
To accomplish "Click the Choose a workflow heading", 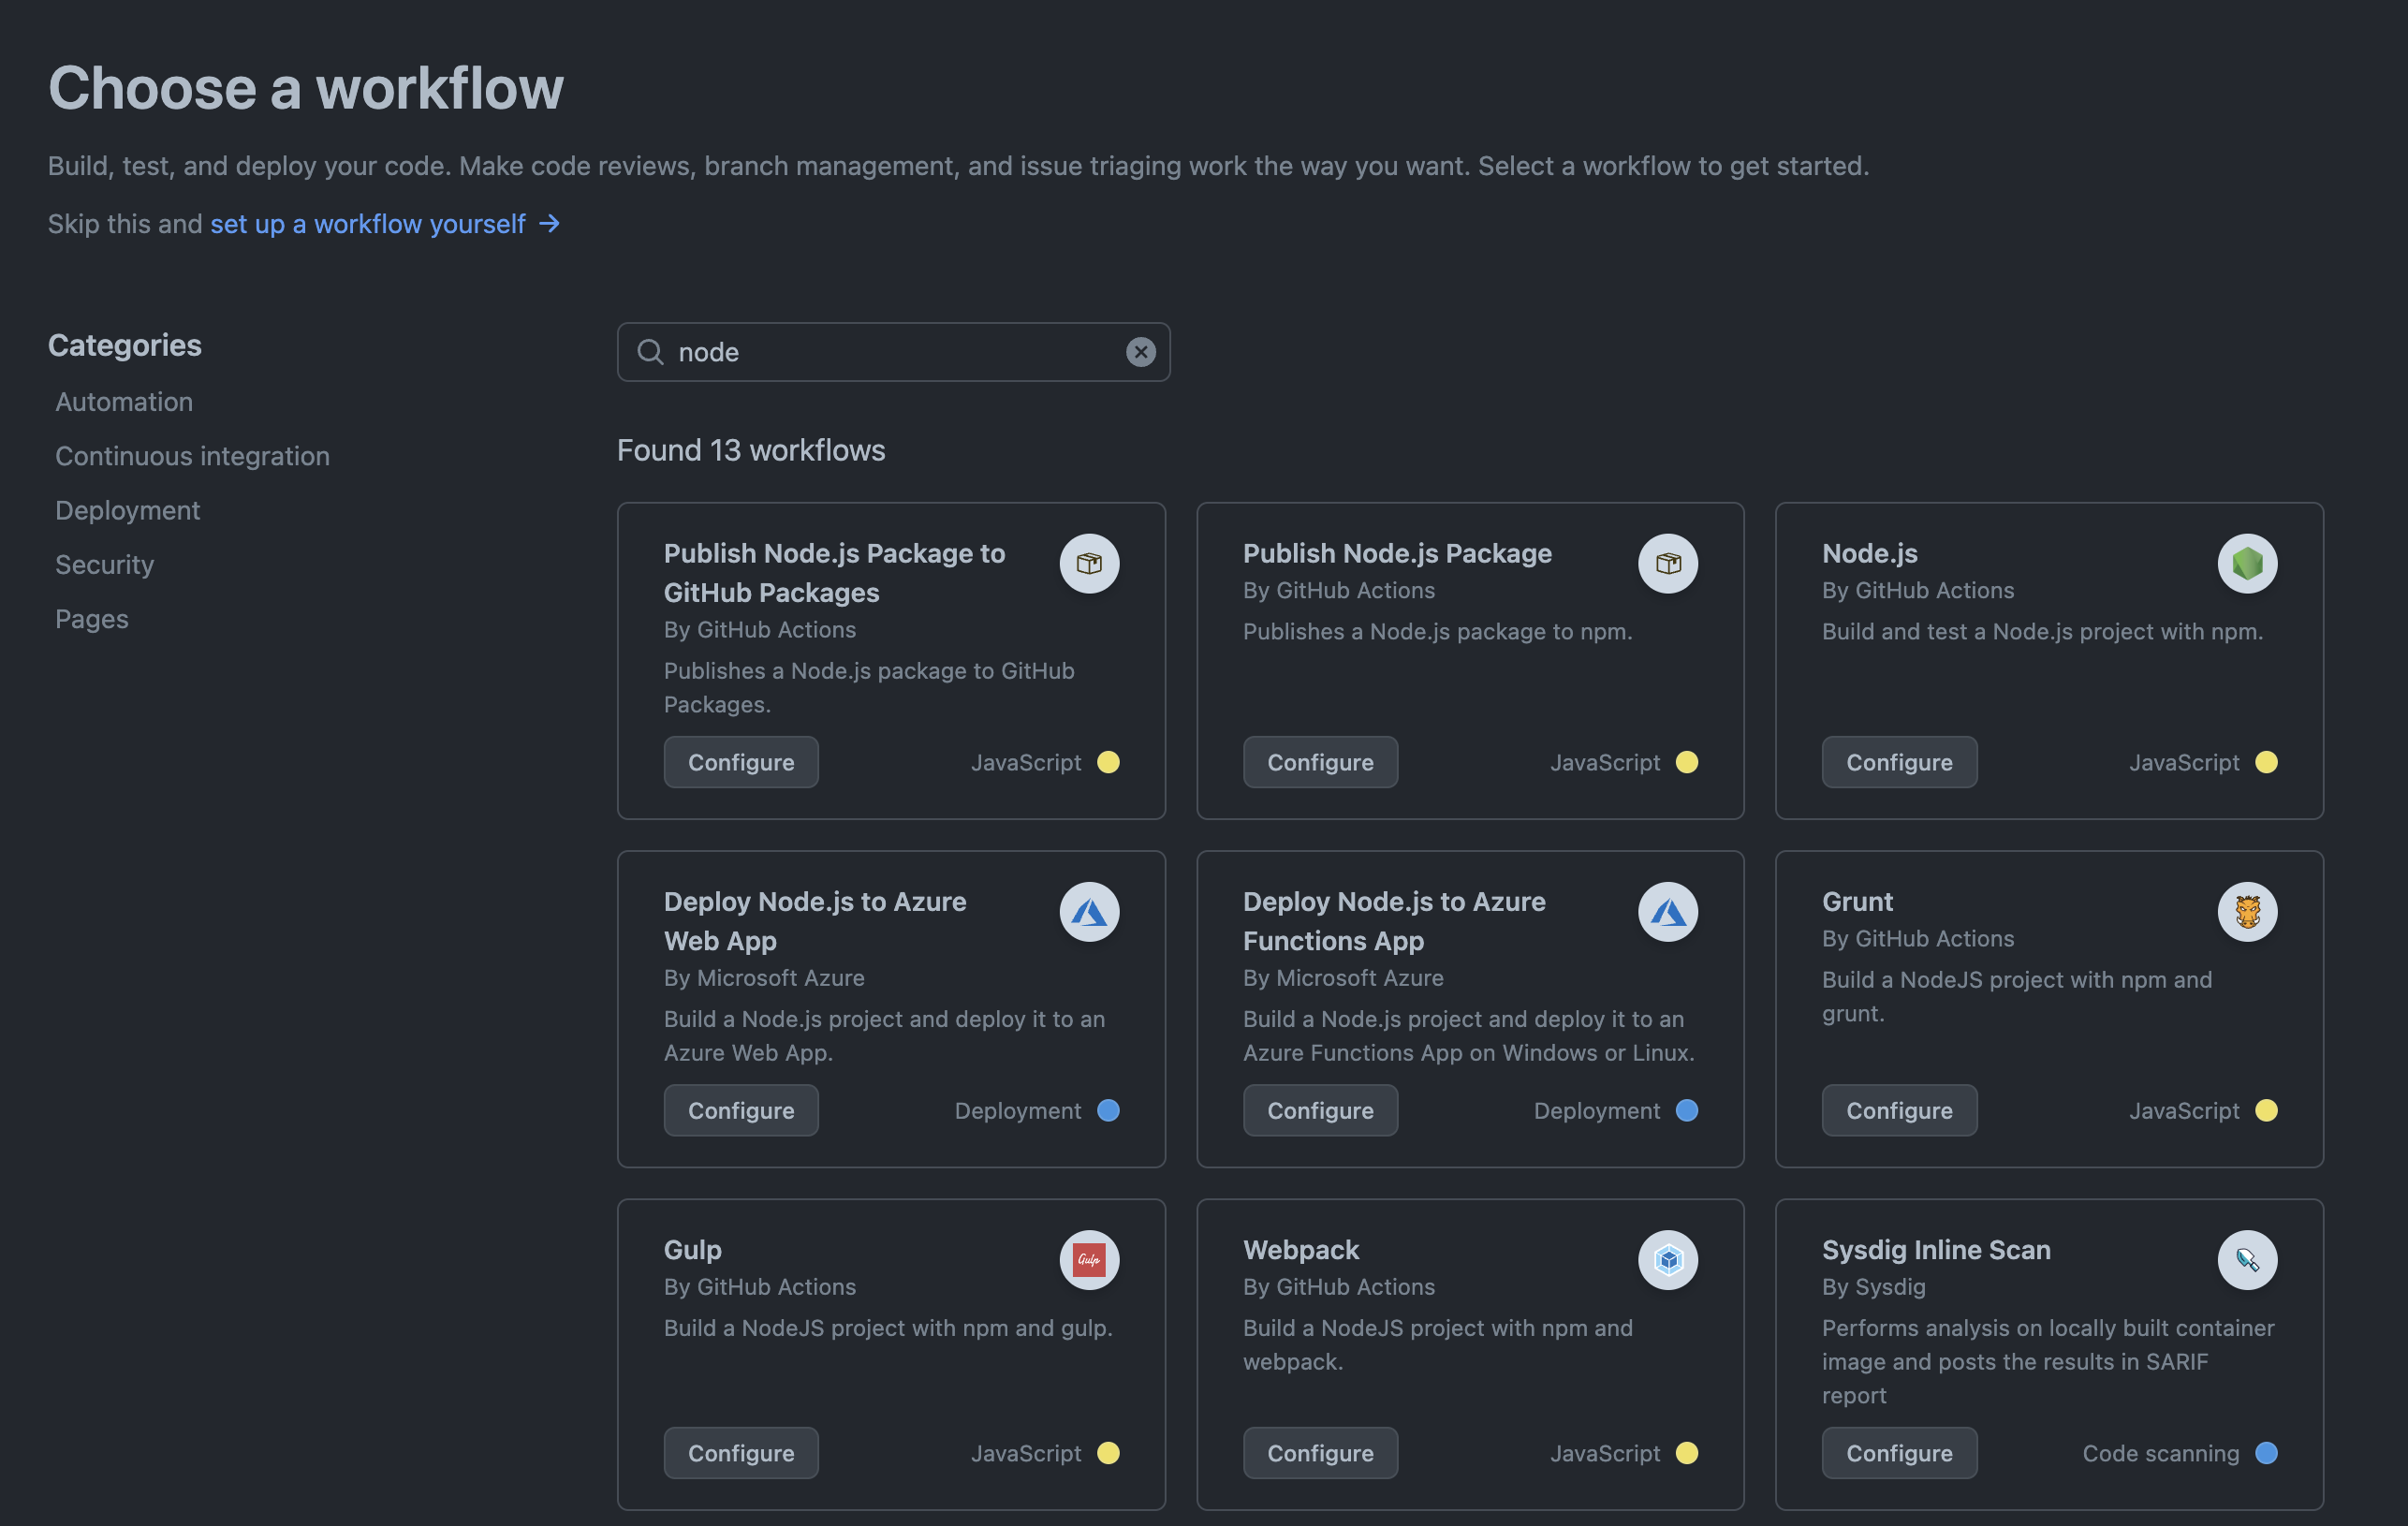I will point(306,88).
